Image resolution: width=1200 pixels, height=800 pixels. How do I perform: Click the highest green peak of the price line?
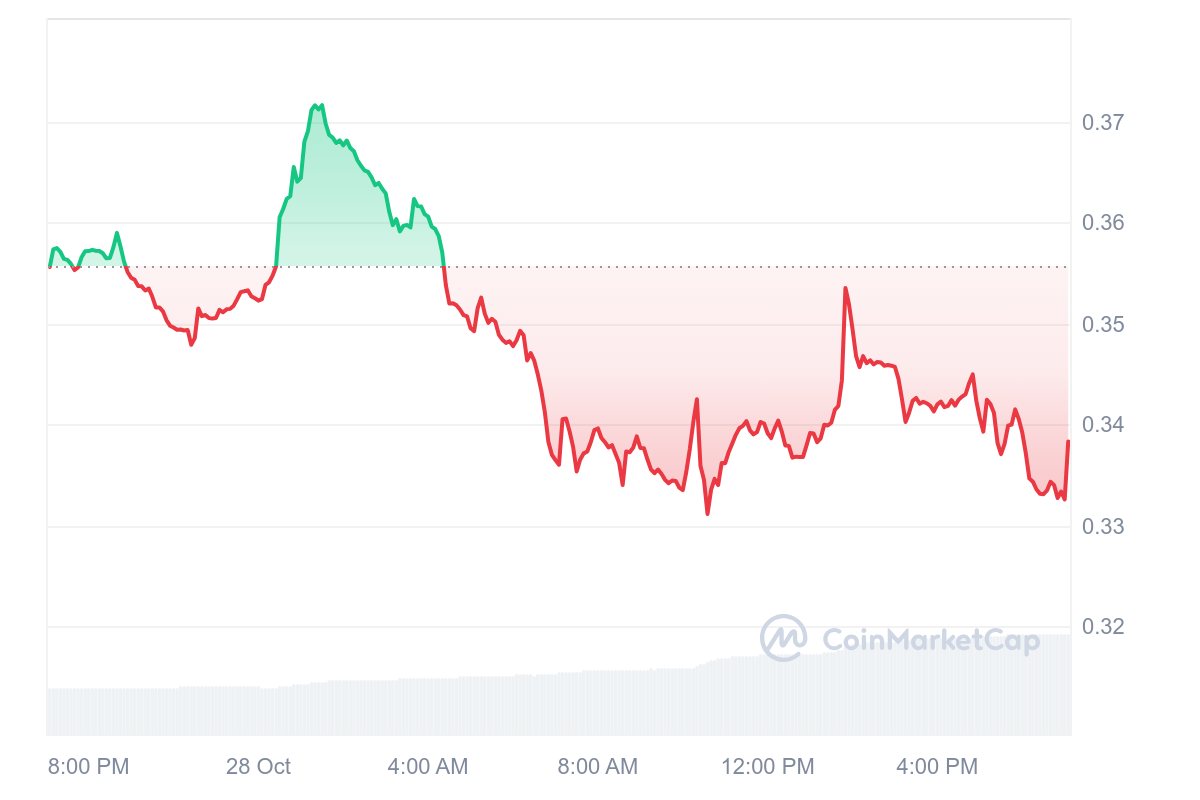coord(315,104)
